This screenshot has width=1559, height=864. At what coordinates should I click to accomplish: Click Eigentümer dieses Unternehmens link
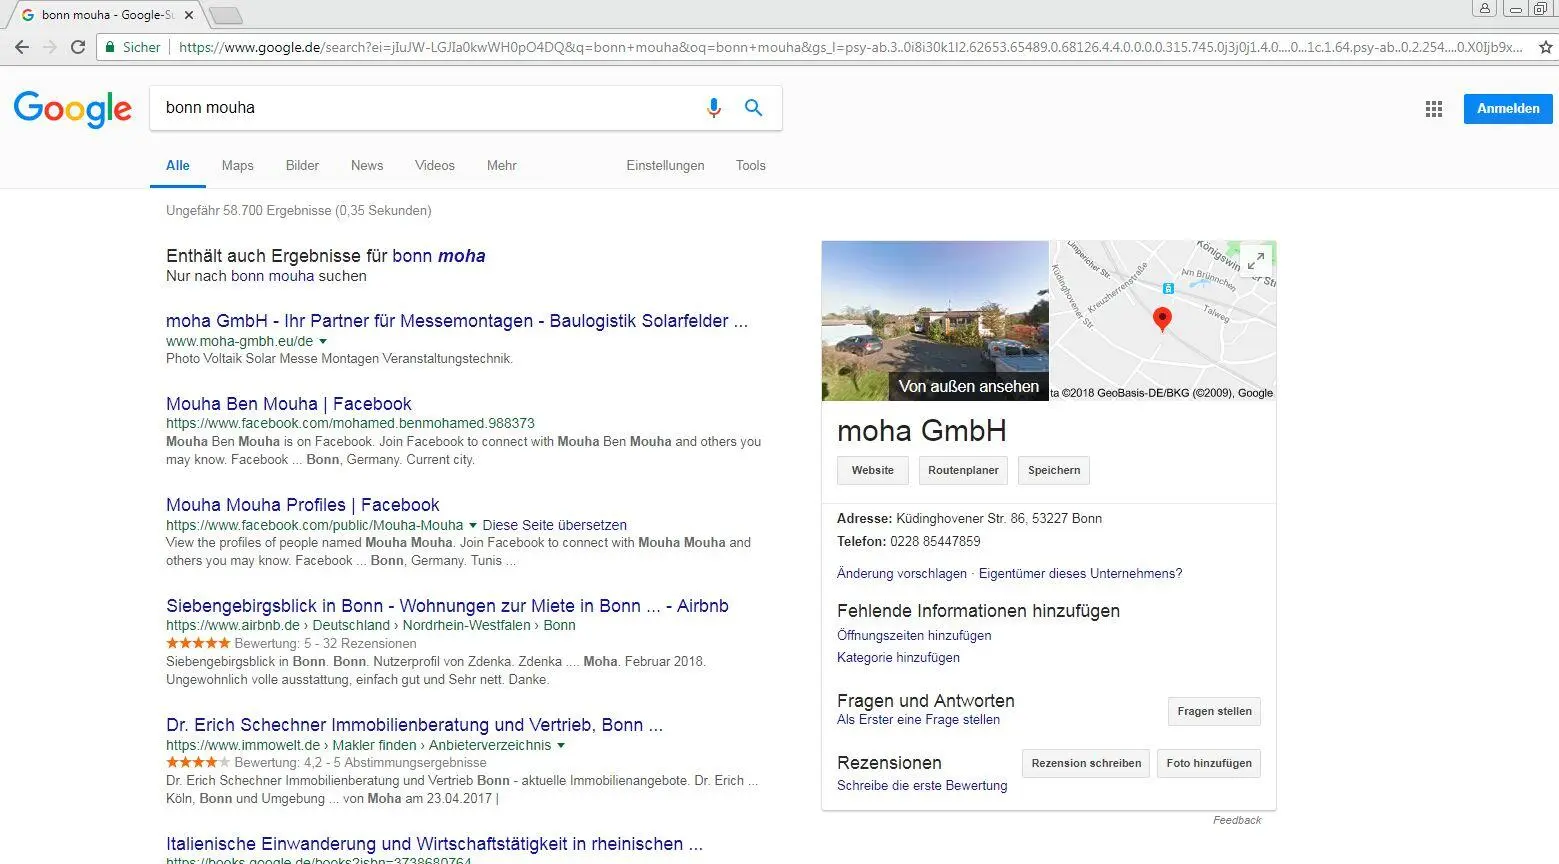(x=1080, y=574)
